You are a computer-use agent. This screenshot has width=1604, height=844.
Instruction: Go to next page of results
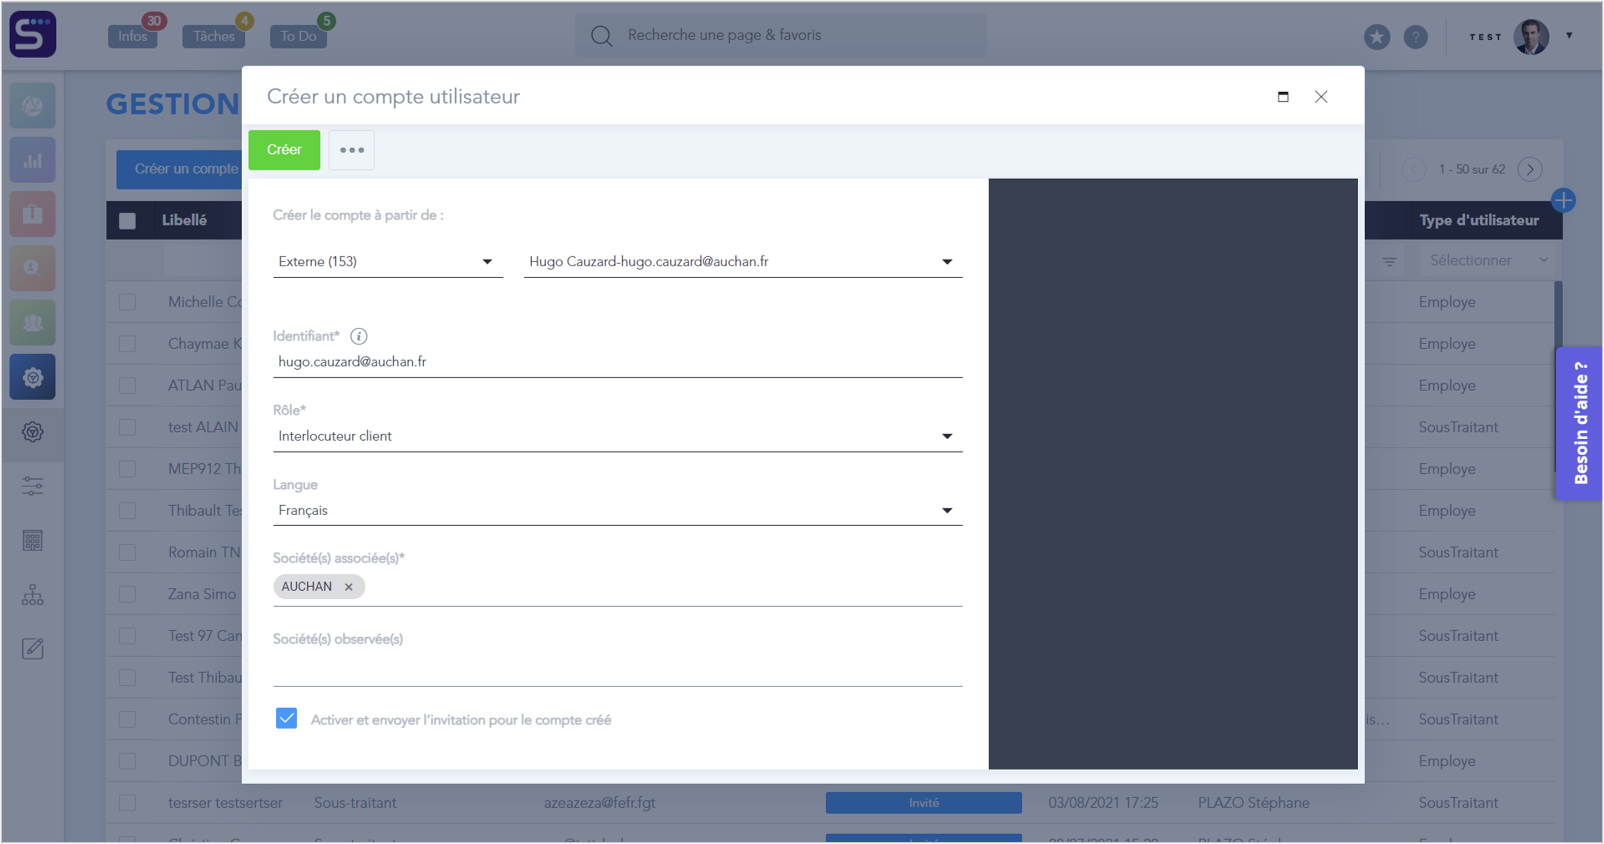point(1530,169)
